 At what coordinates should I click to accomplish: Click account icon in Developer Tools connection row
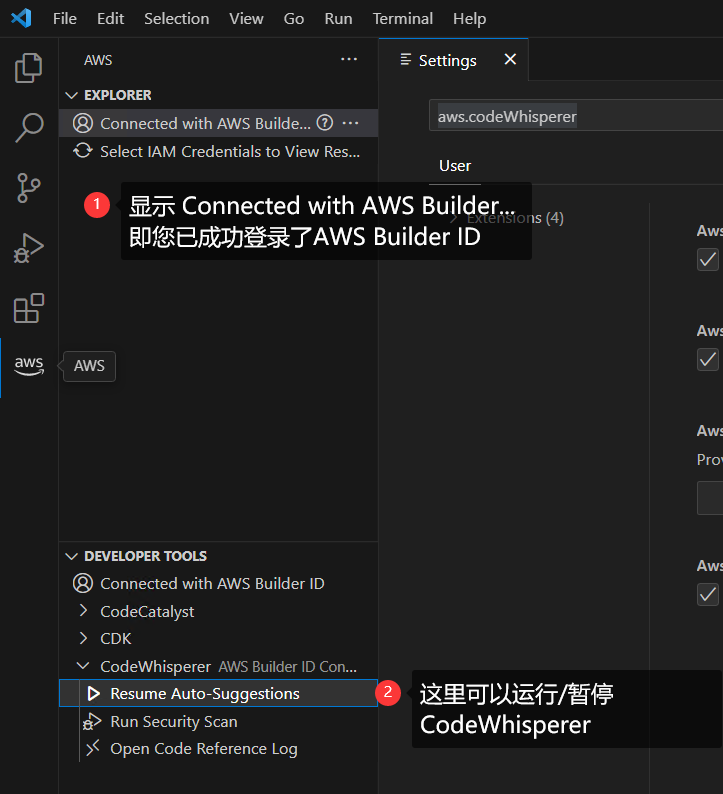tap(83, 583)
